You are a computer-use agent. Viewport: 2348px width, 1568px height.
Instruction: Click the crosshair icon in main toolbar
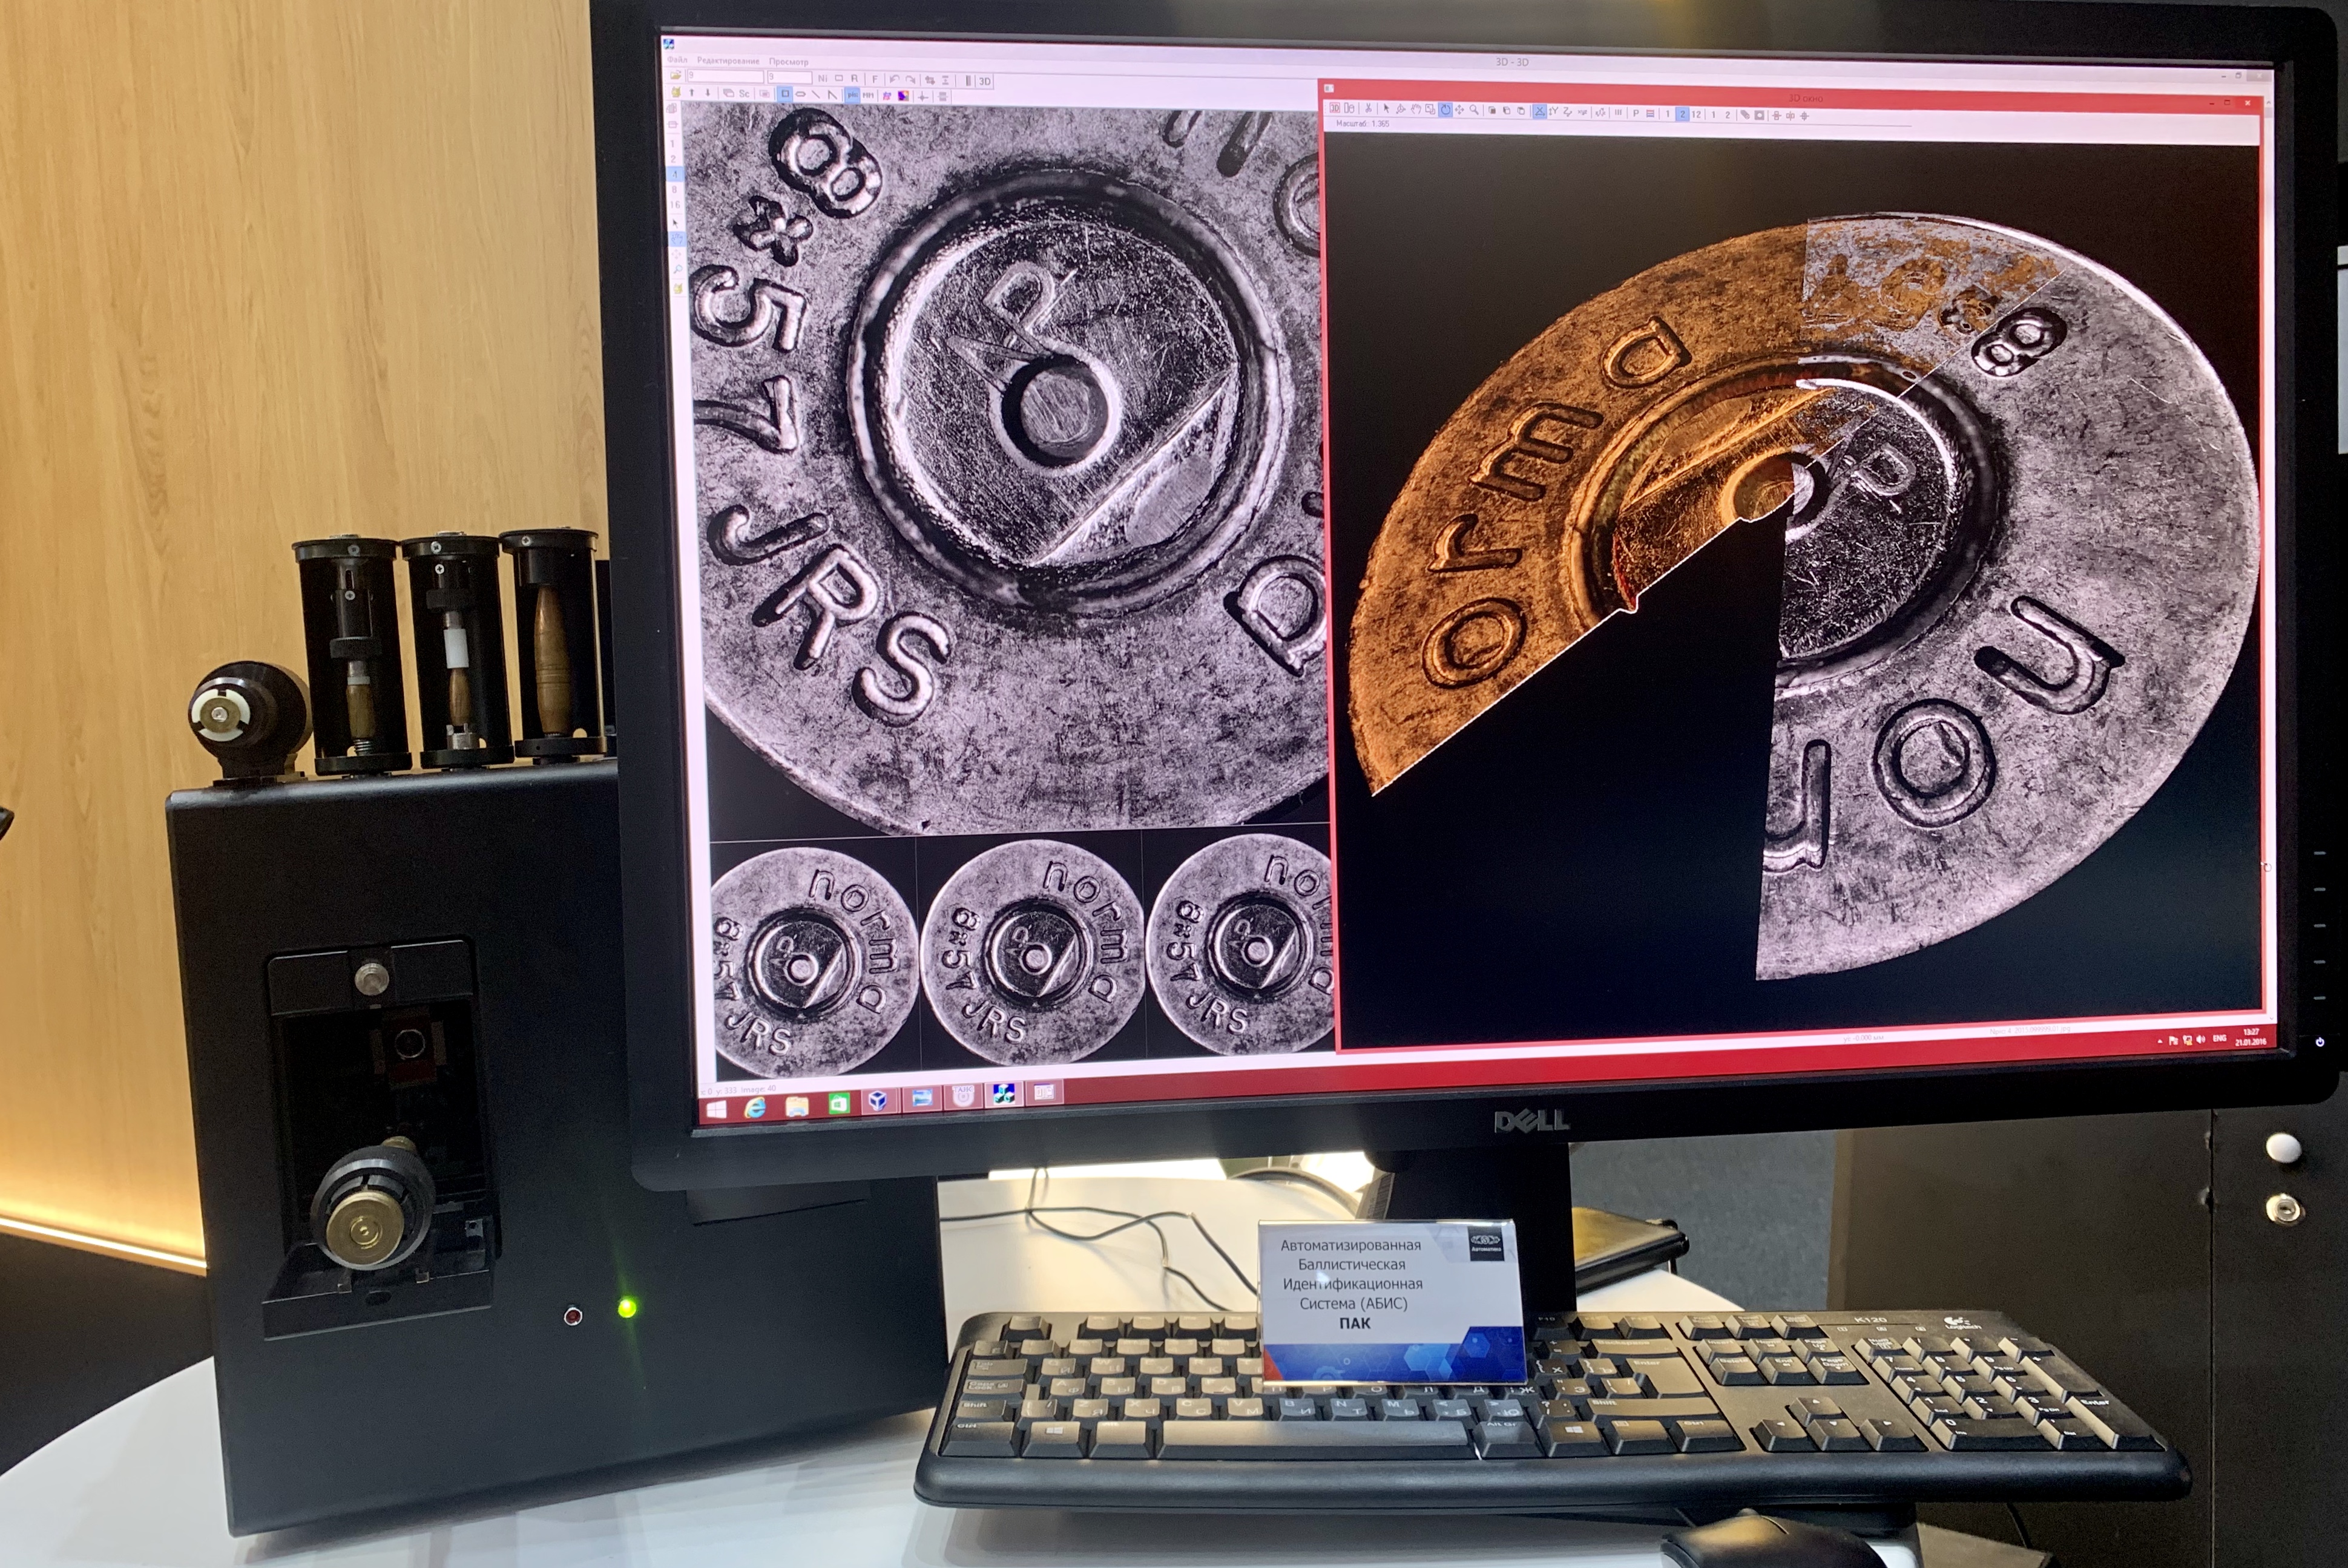tap(922, 97)
